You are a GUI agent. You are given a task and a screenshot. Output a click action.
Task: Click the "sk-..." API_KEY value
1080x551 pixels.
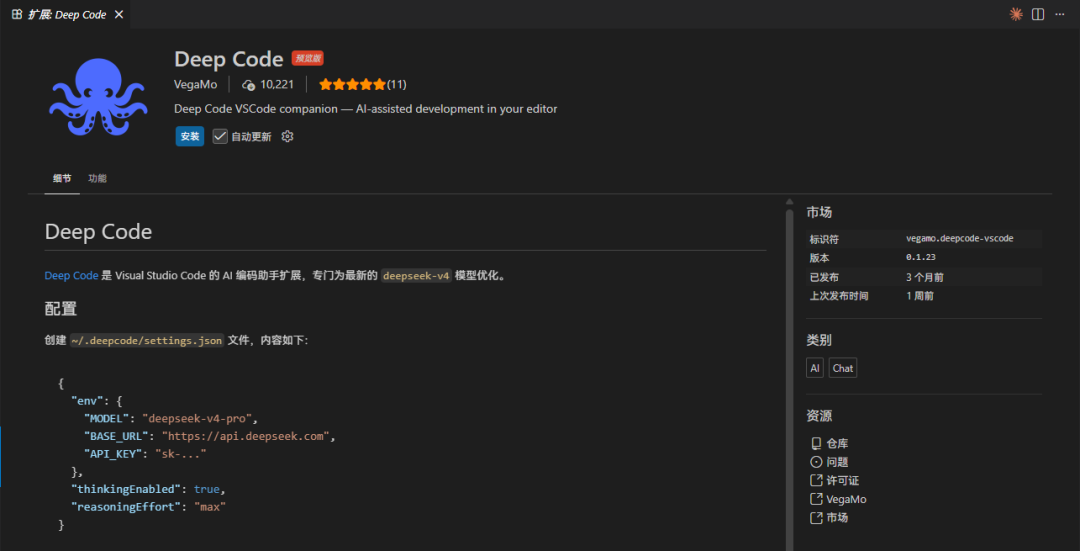(180, 454)
